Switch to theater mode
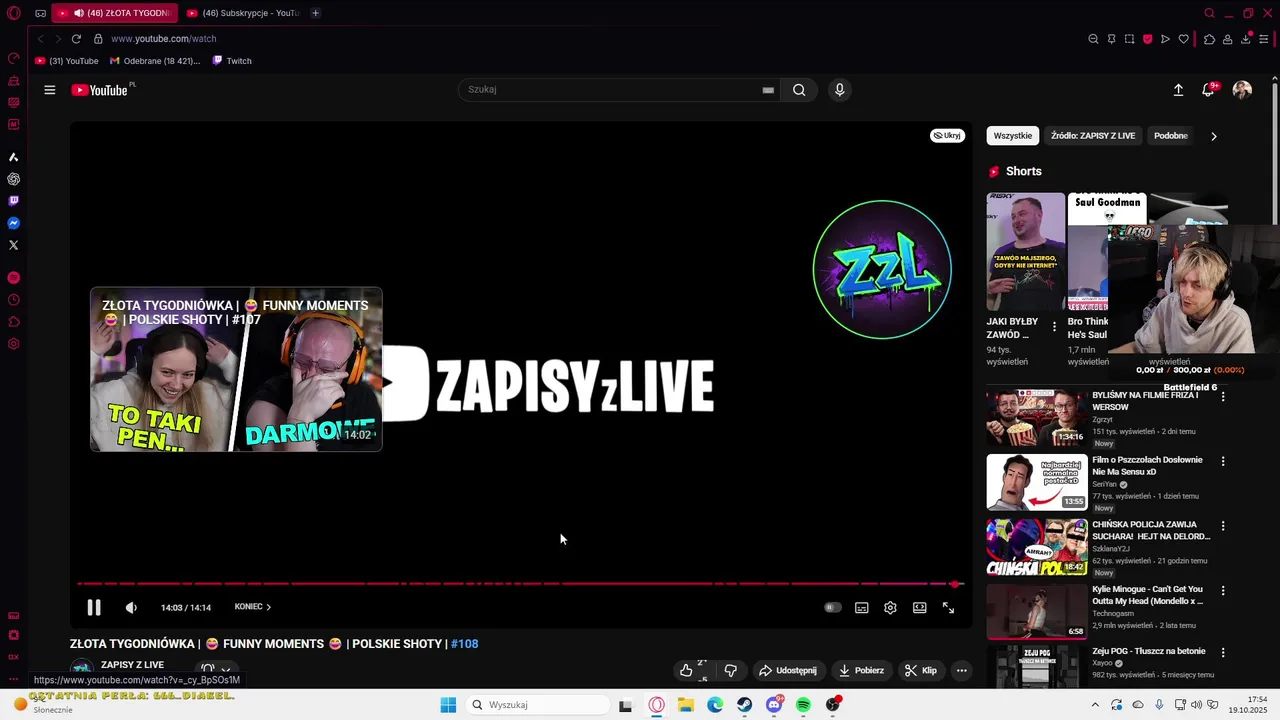Viewport: 1280px width, 720px height. [919, 607]
